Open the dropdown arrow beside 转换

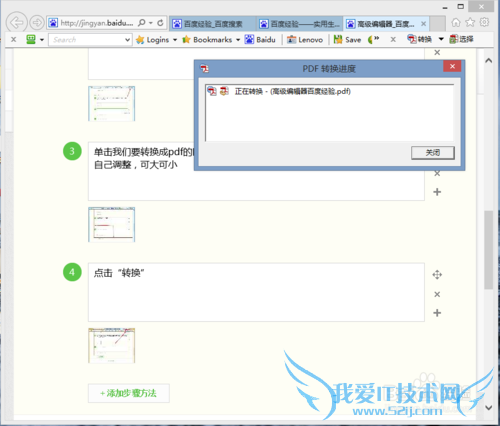pos(441,39)
